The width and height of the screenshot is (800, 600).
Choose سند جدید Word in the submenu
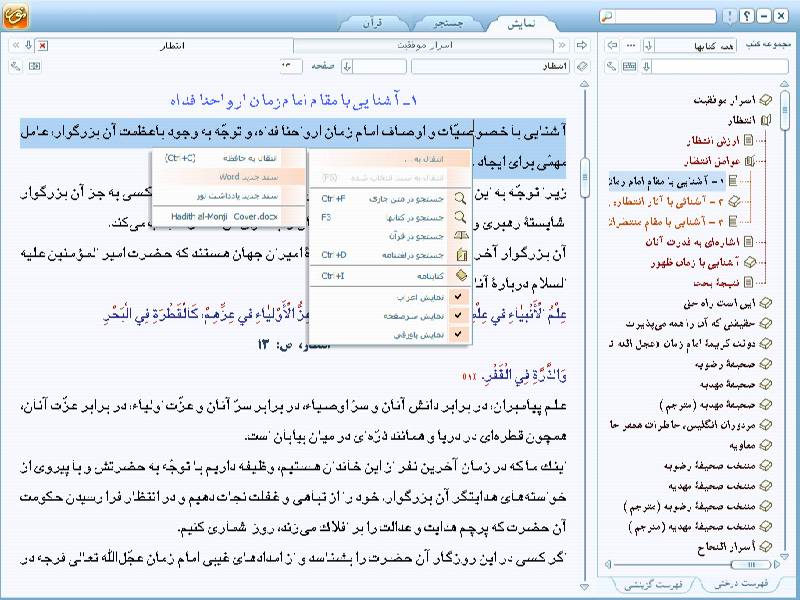[x=229, y=177]
